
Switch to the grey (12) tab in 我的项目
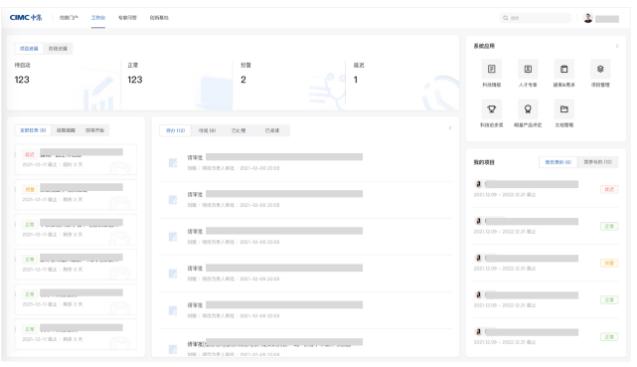[597, 162]
